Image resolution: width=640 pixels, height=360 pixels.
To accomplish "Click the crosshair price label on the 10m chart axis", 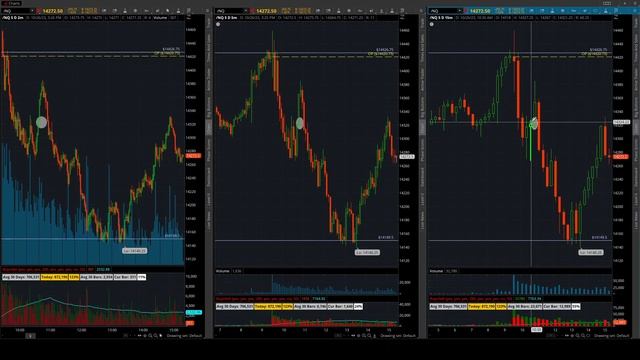I will [621, 122].
